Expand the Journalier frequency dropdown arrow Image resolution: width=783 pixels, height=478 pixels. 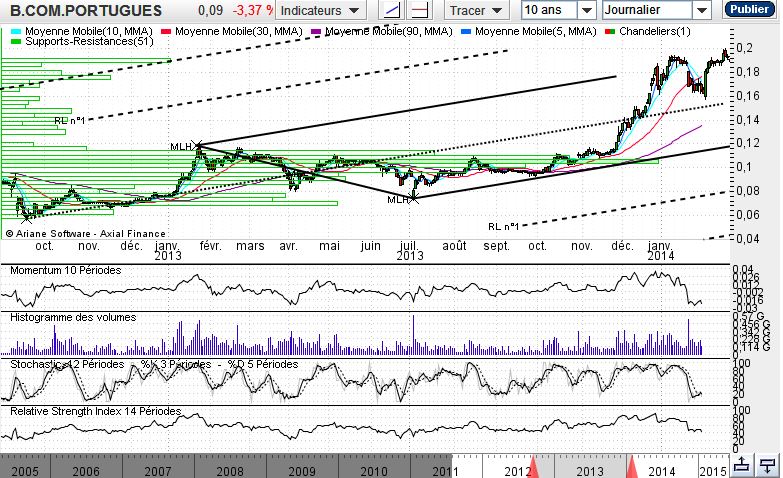pos(702,10)
